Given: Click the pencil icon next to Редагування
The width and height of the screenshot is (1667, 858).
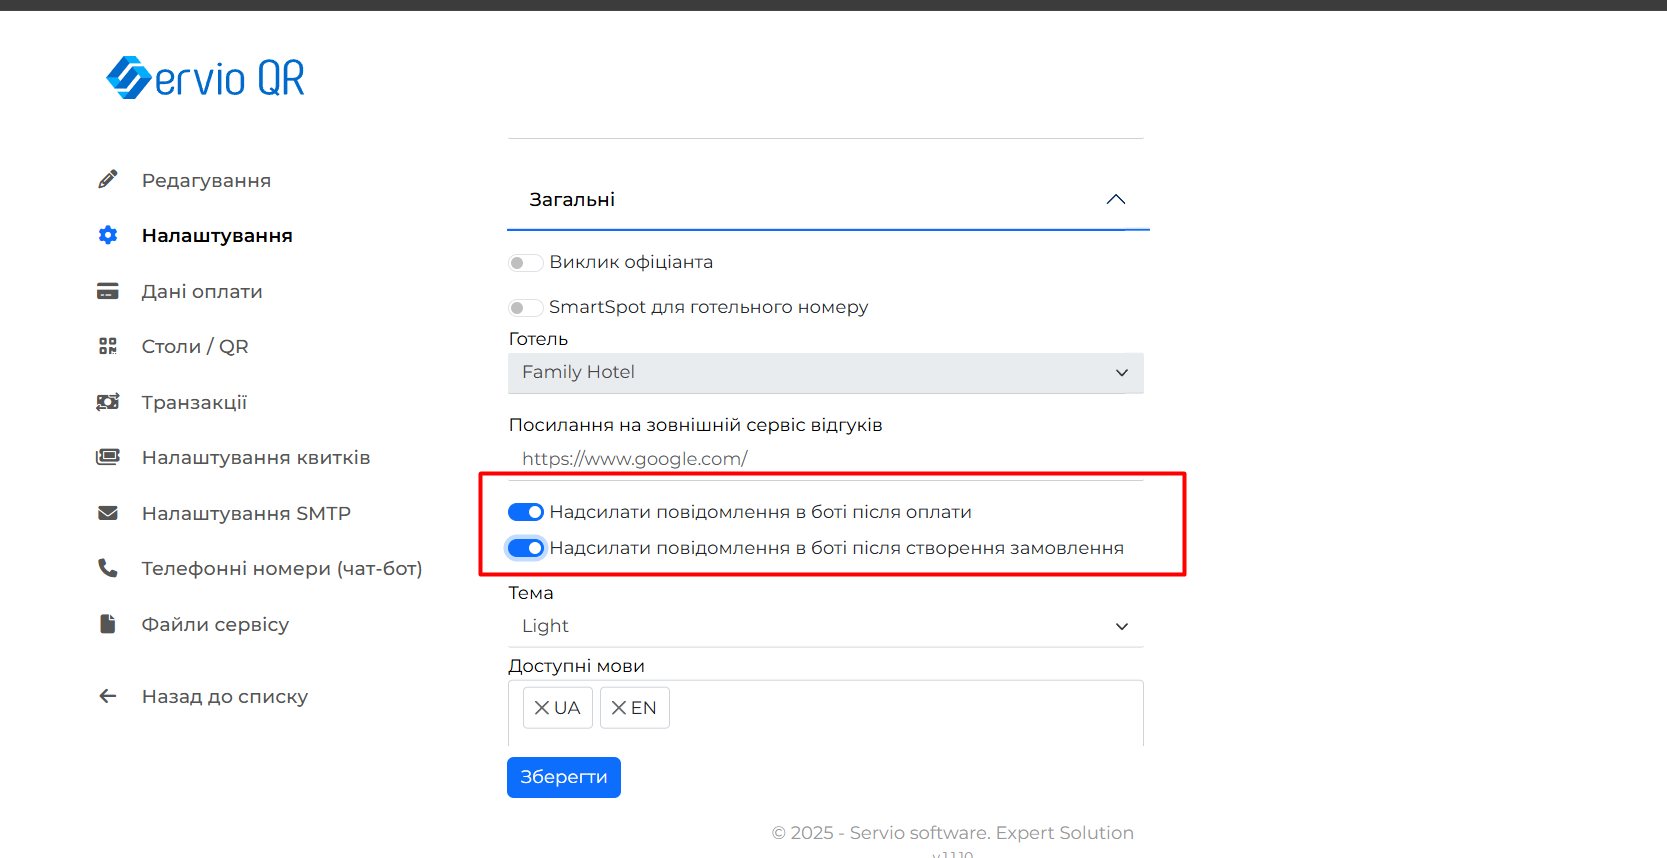Looking at the screenshot, I should coord(108,180).
